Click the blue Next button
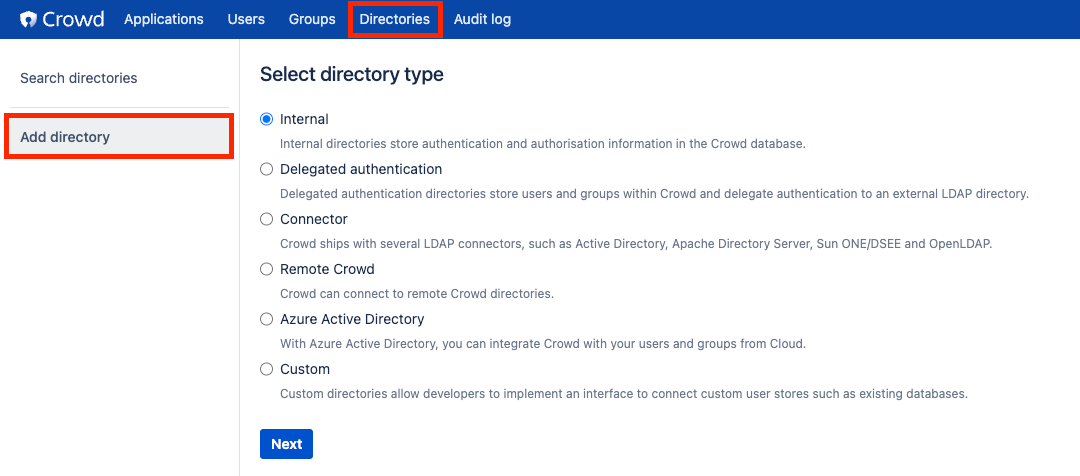The height and width of the screenshot is (476, 1080). coord(287,444)
